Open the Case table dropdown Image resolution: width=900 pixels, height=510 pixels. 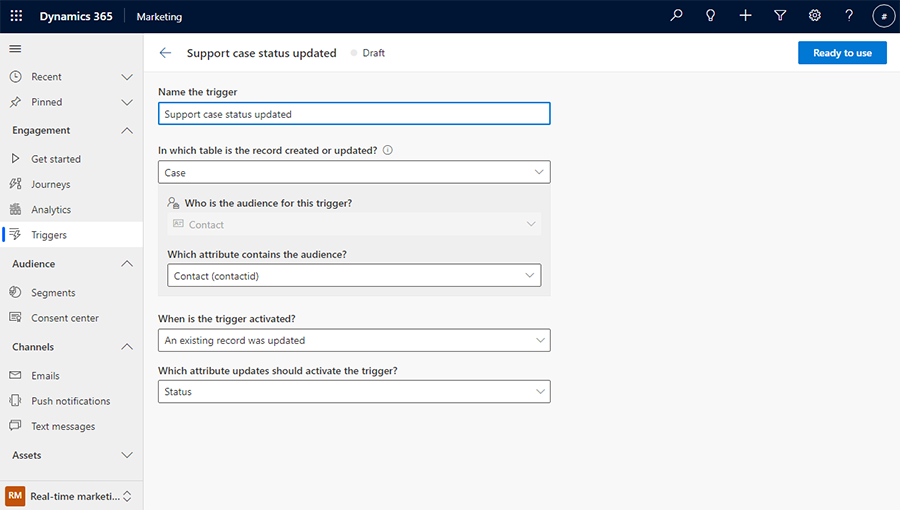click(x=354, y=172)
